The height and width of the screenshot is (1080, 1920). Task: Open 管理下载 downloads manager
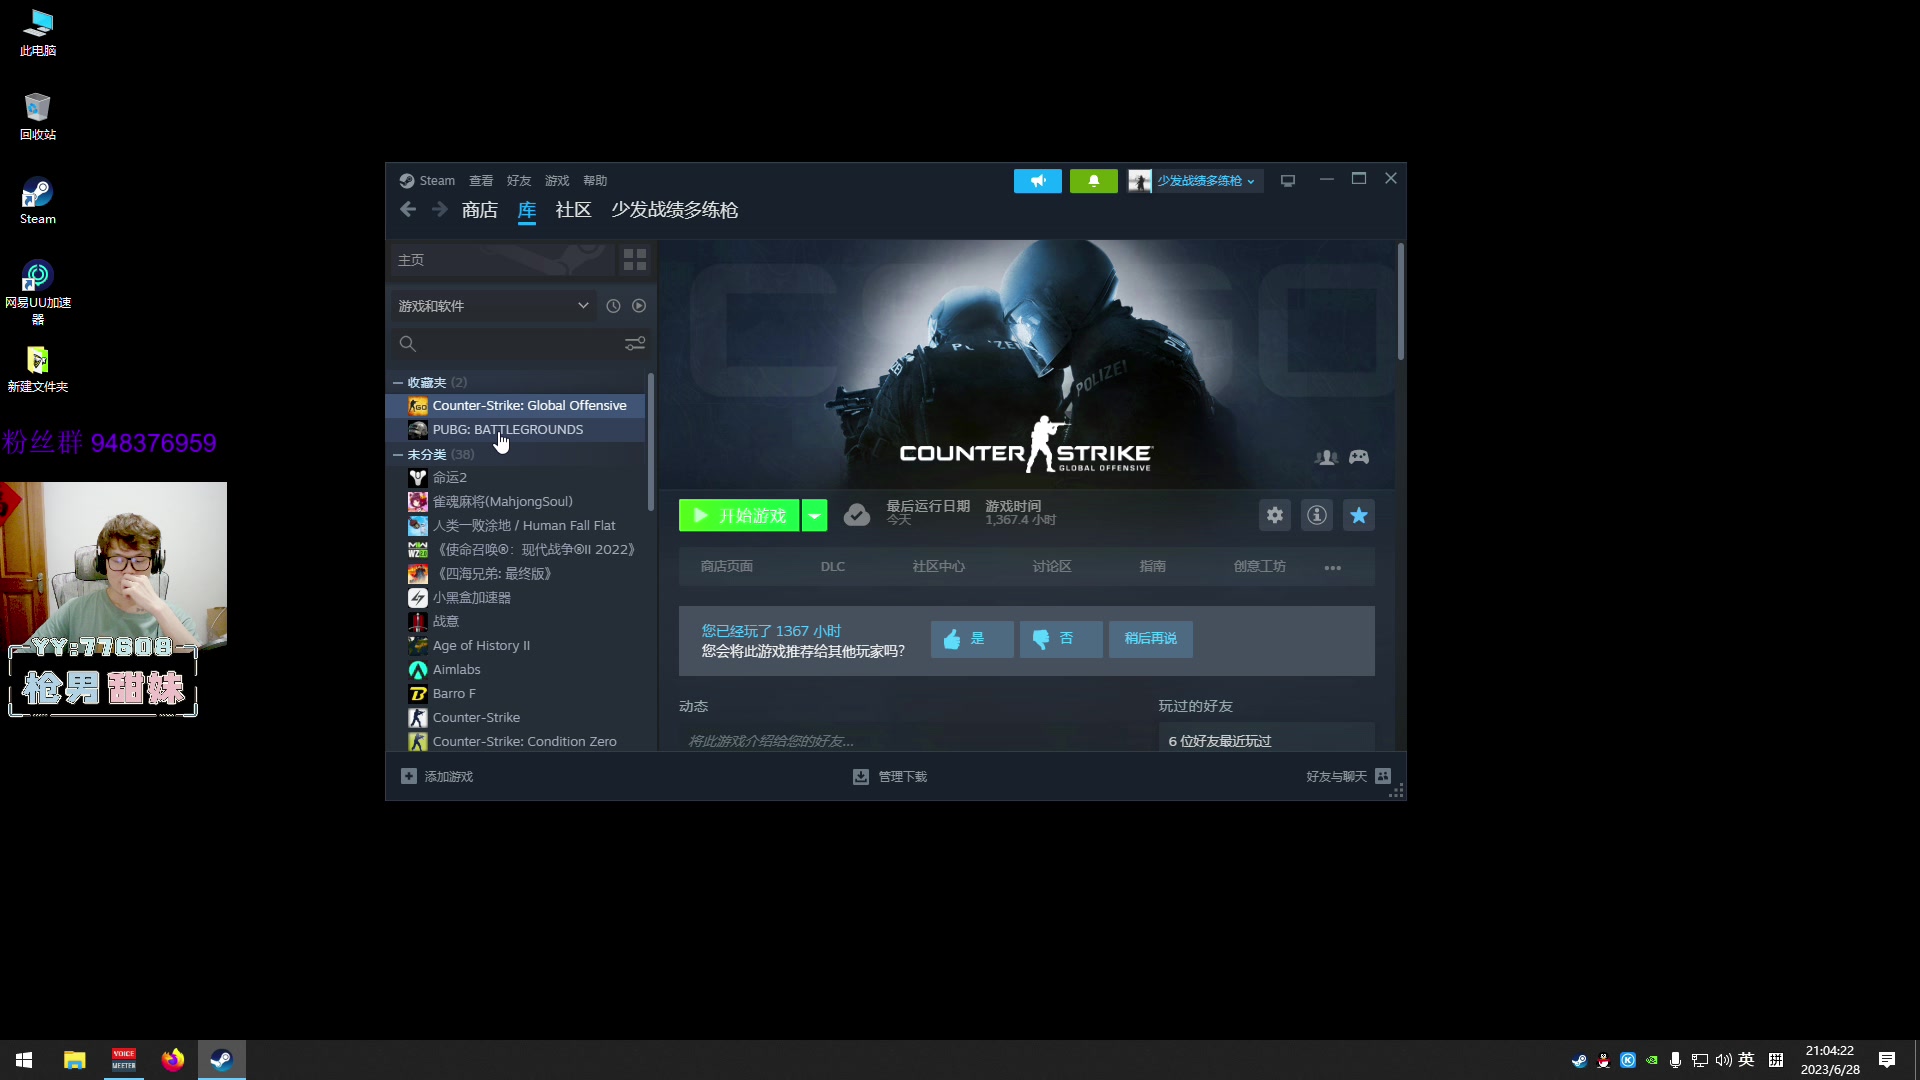890,777
